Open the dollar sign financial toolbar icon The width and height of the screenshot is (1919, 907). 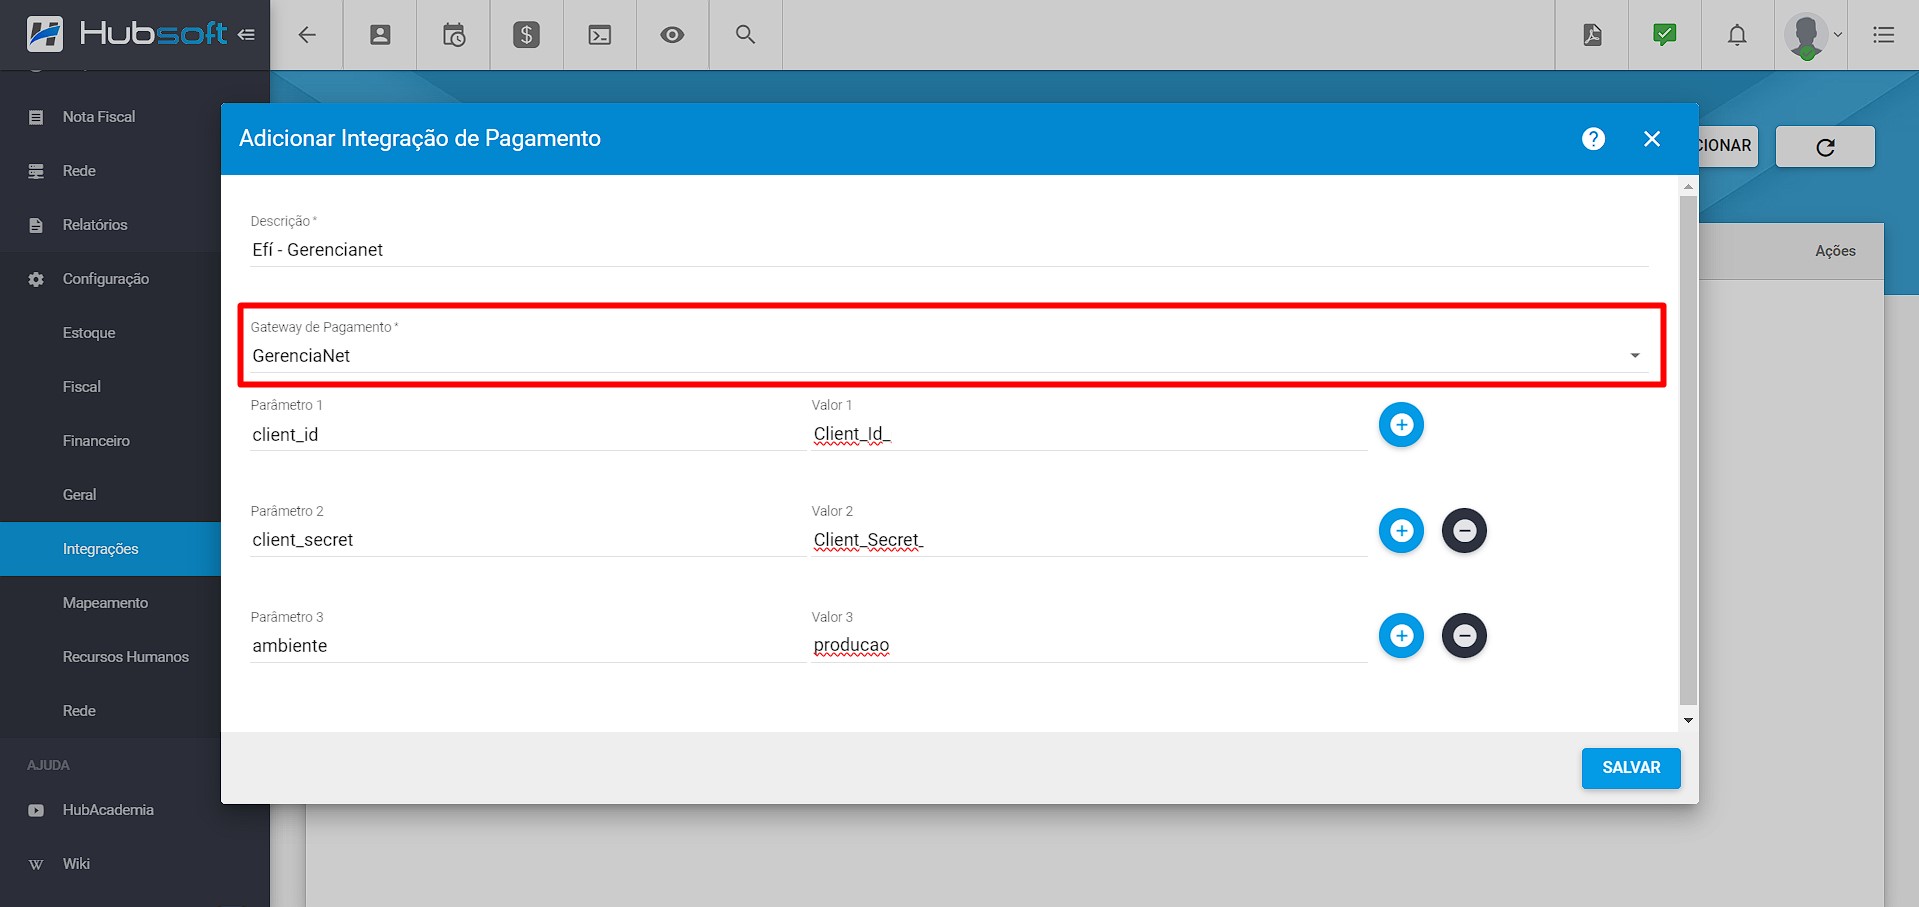coord(526,35)
